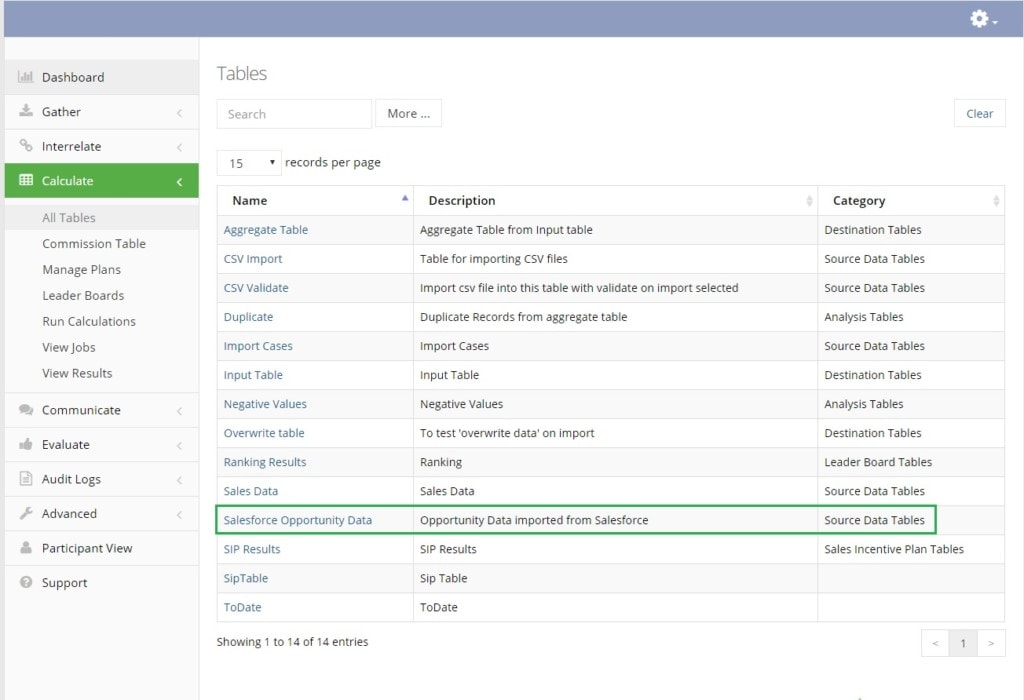
Task: Open the Import Cases table link
Action: tap(258, 346)
